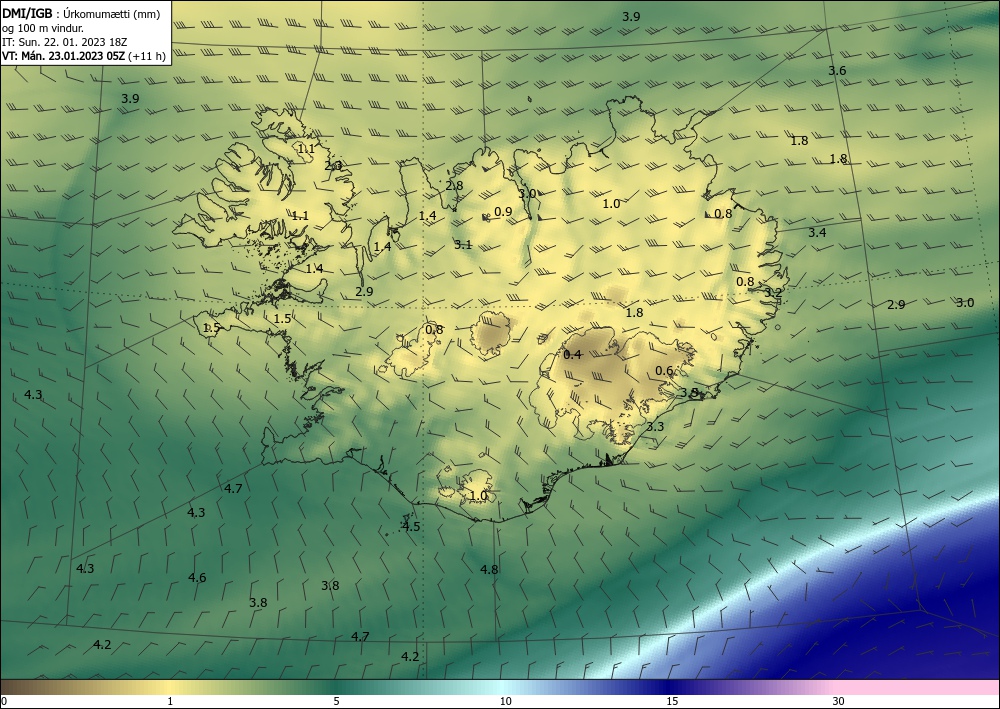Click the '10' tick label on the color scale
Image resolution: width=1000 pixels, height=709 pixels.
coord(505,702)
